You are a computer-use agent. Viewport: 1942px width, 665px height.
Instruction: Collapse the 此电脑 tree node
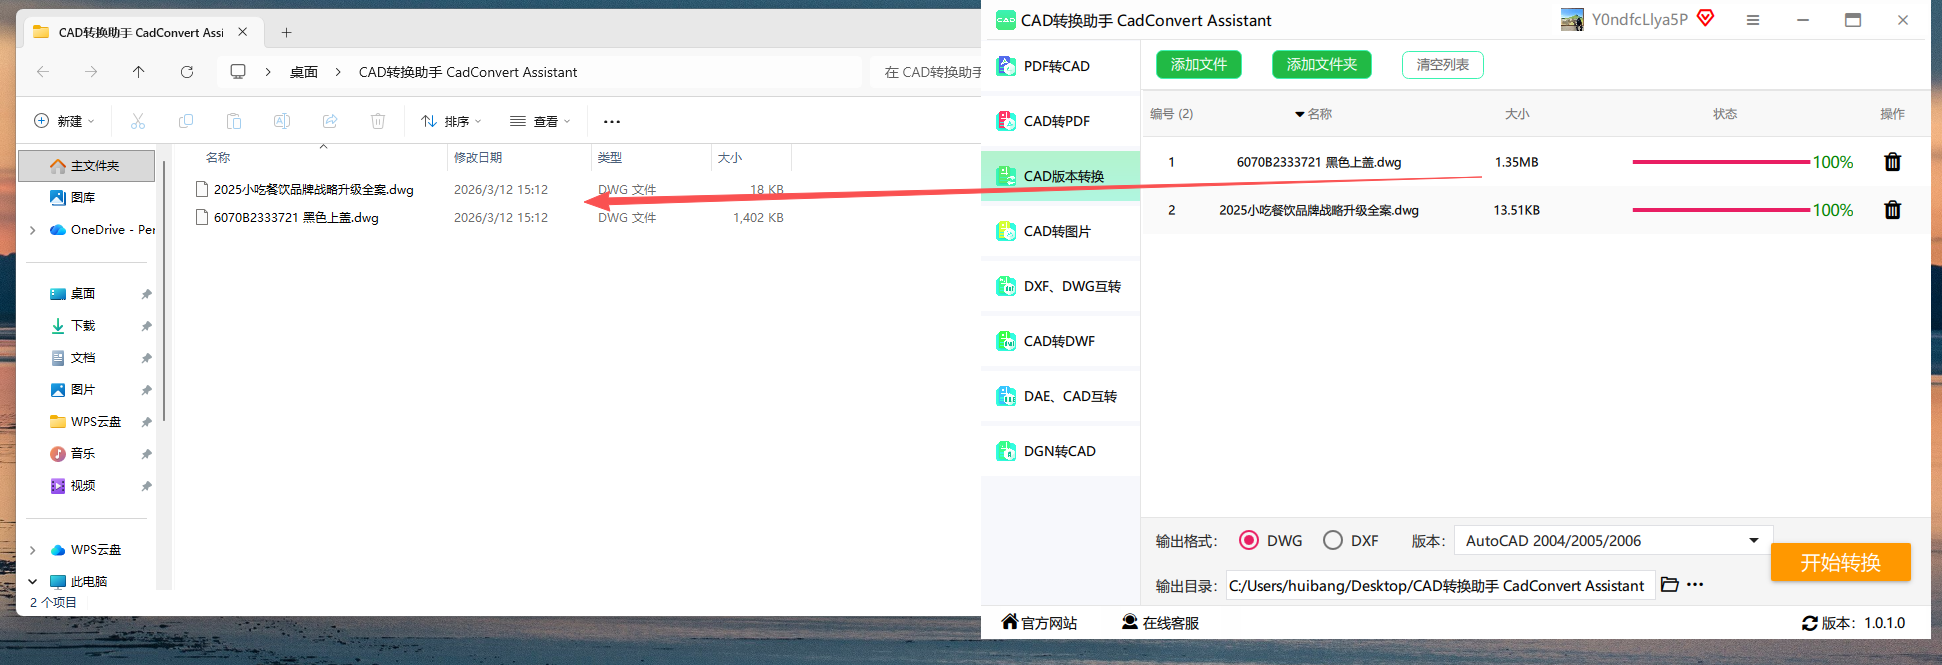tap(33, 581)
